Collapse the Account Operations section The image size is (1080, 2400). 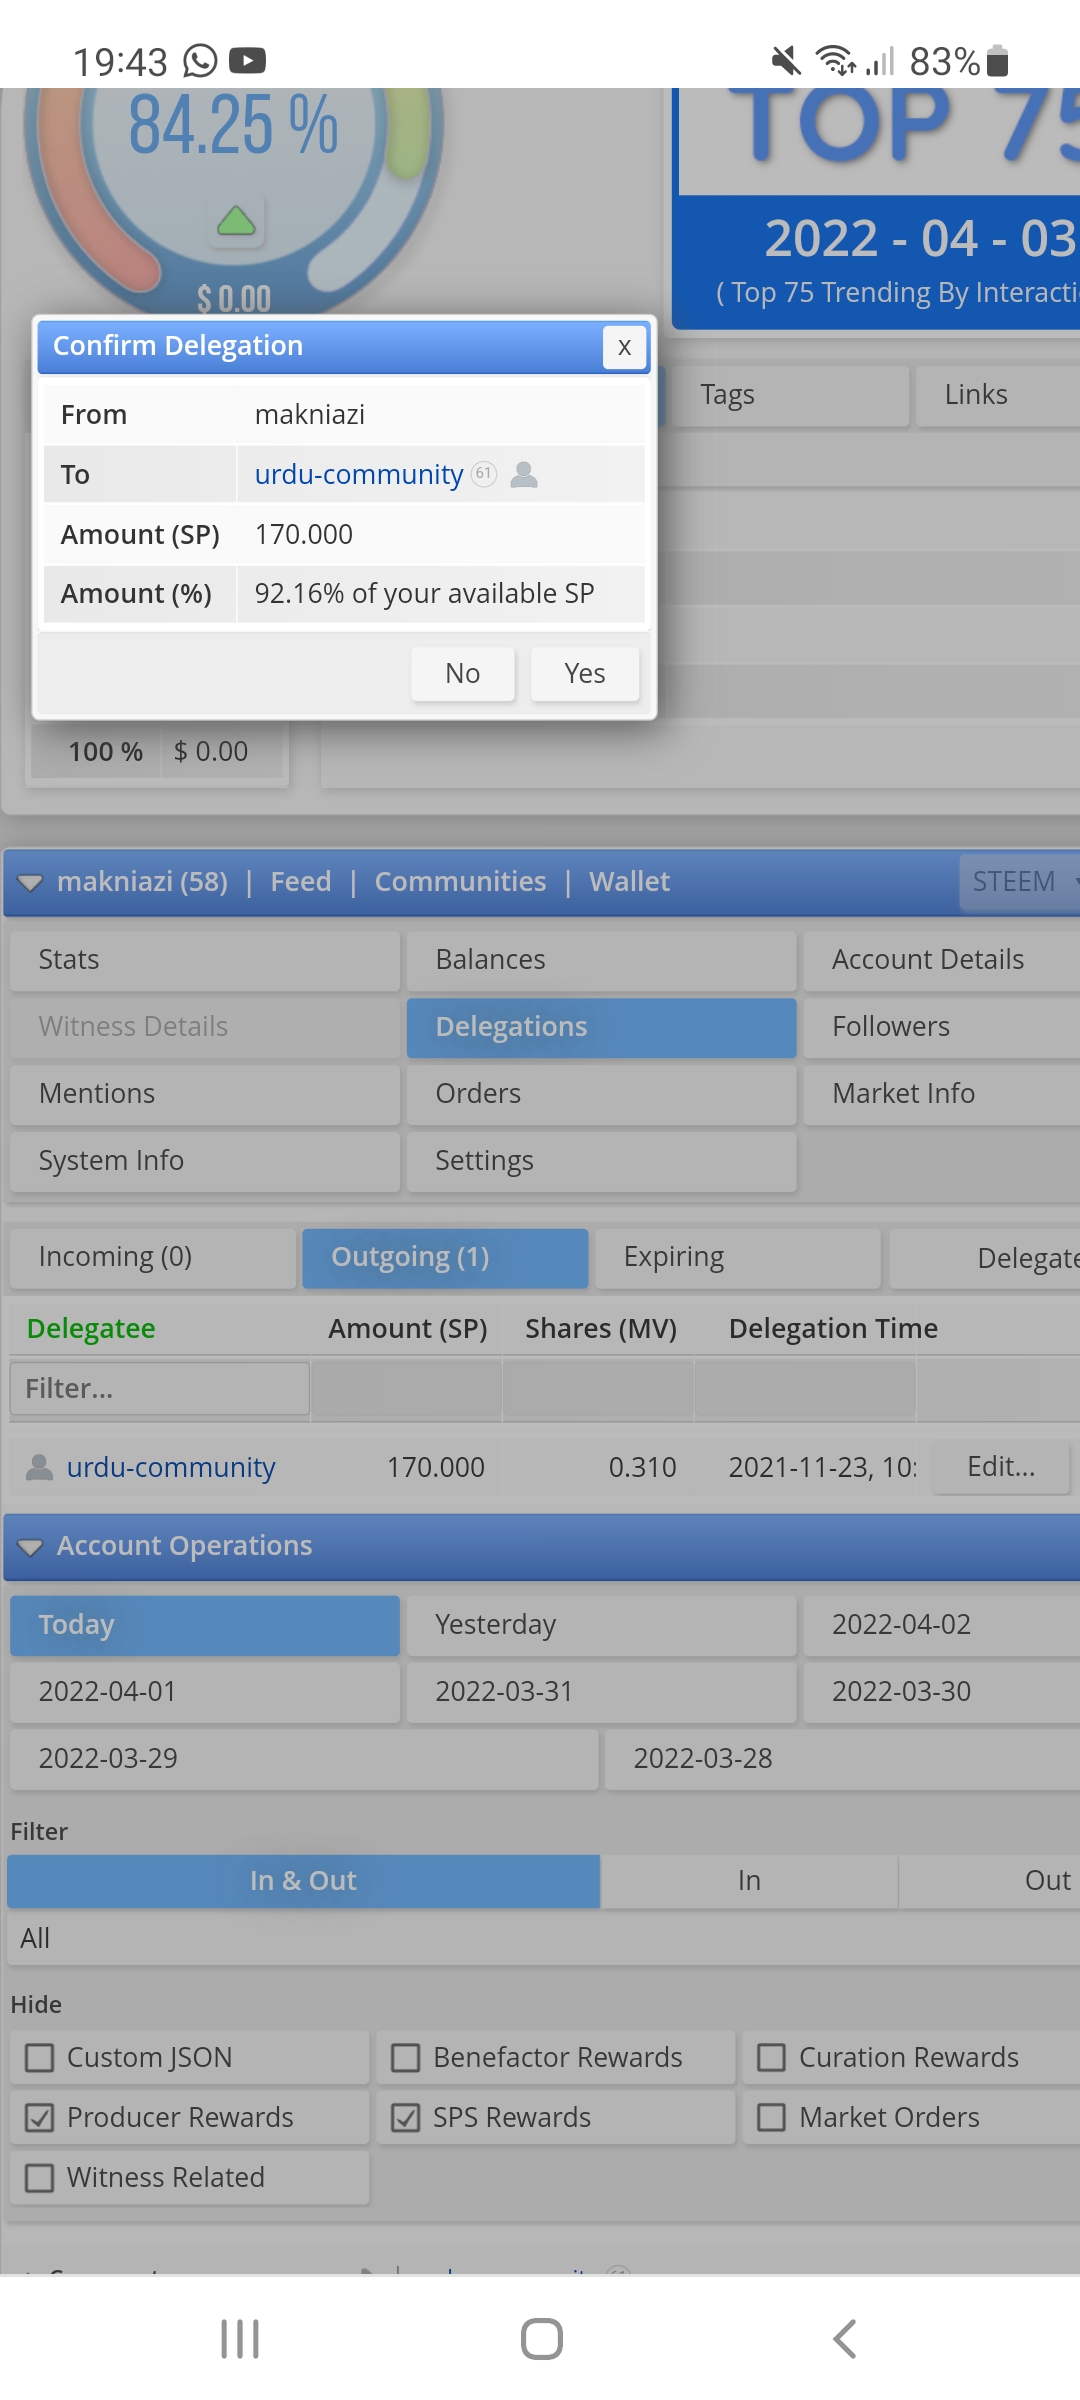31,1547
